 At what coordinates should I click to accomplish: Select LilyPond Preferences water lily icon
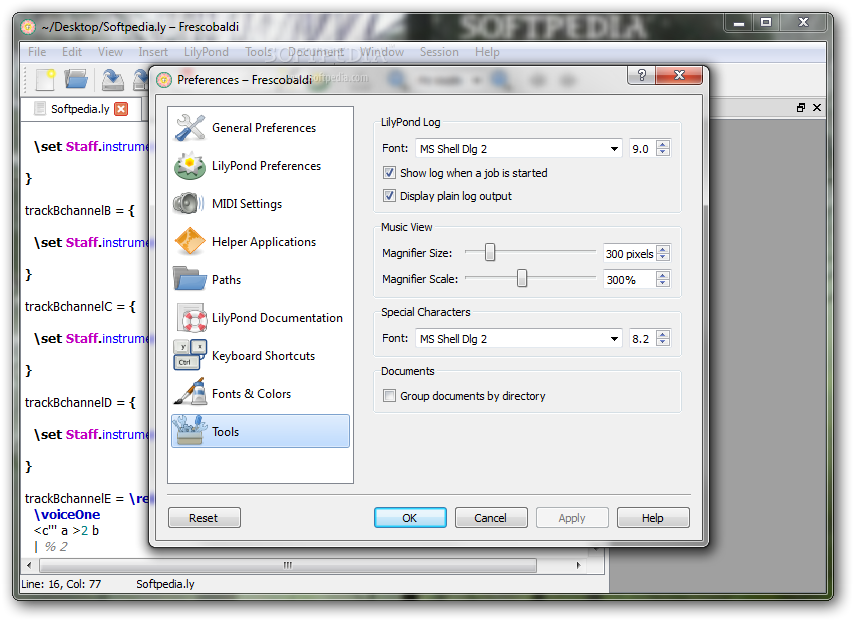pyautogui.click(x=190, y=166)
